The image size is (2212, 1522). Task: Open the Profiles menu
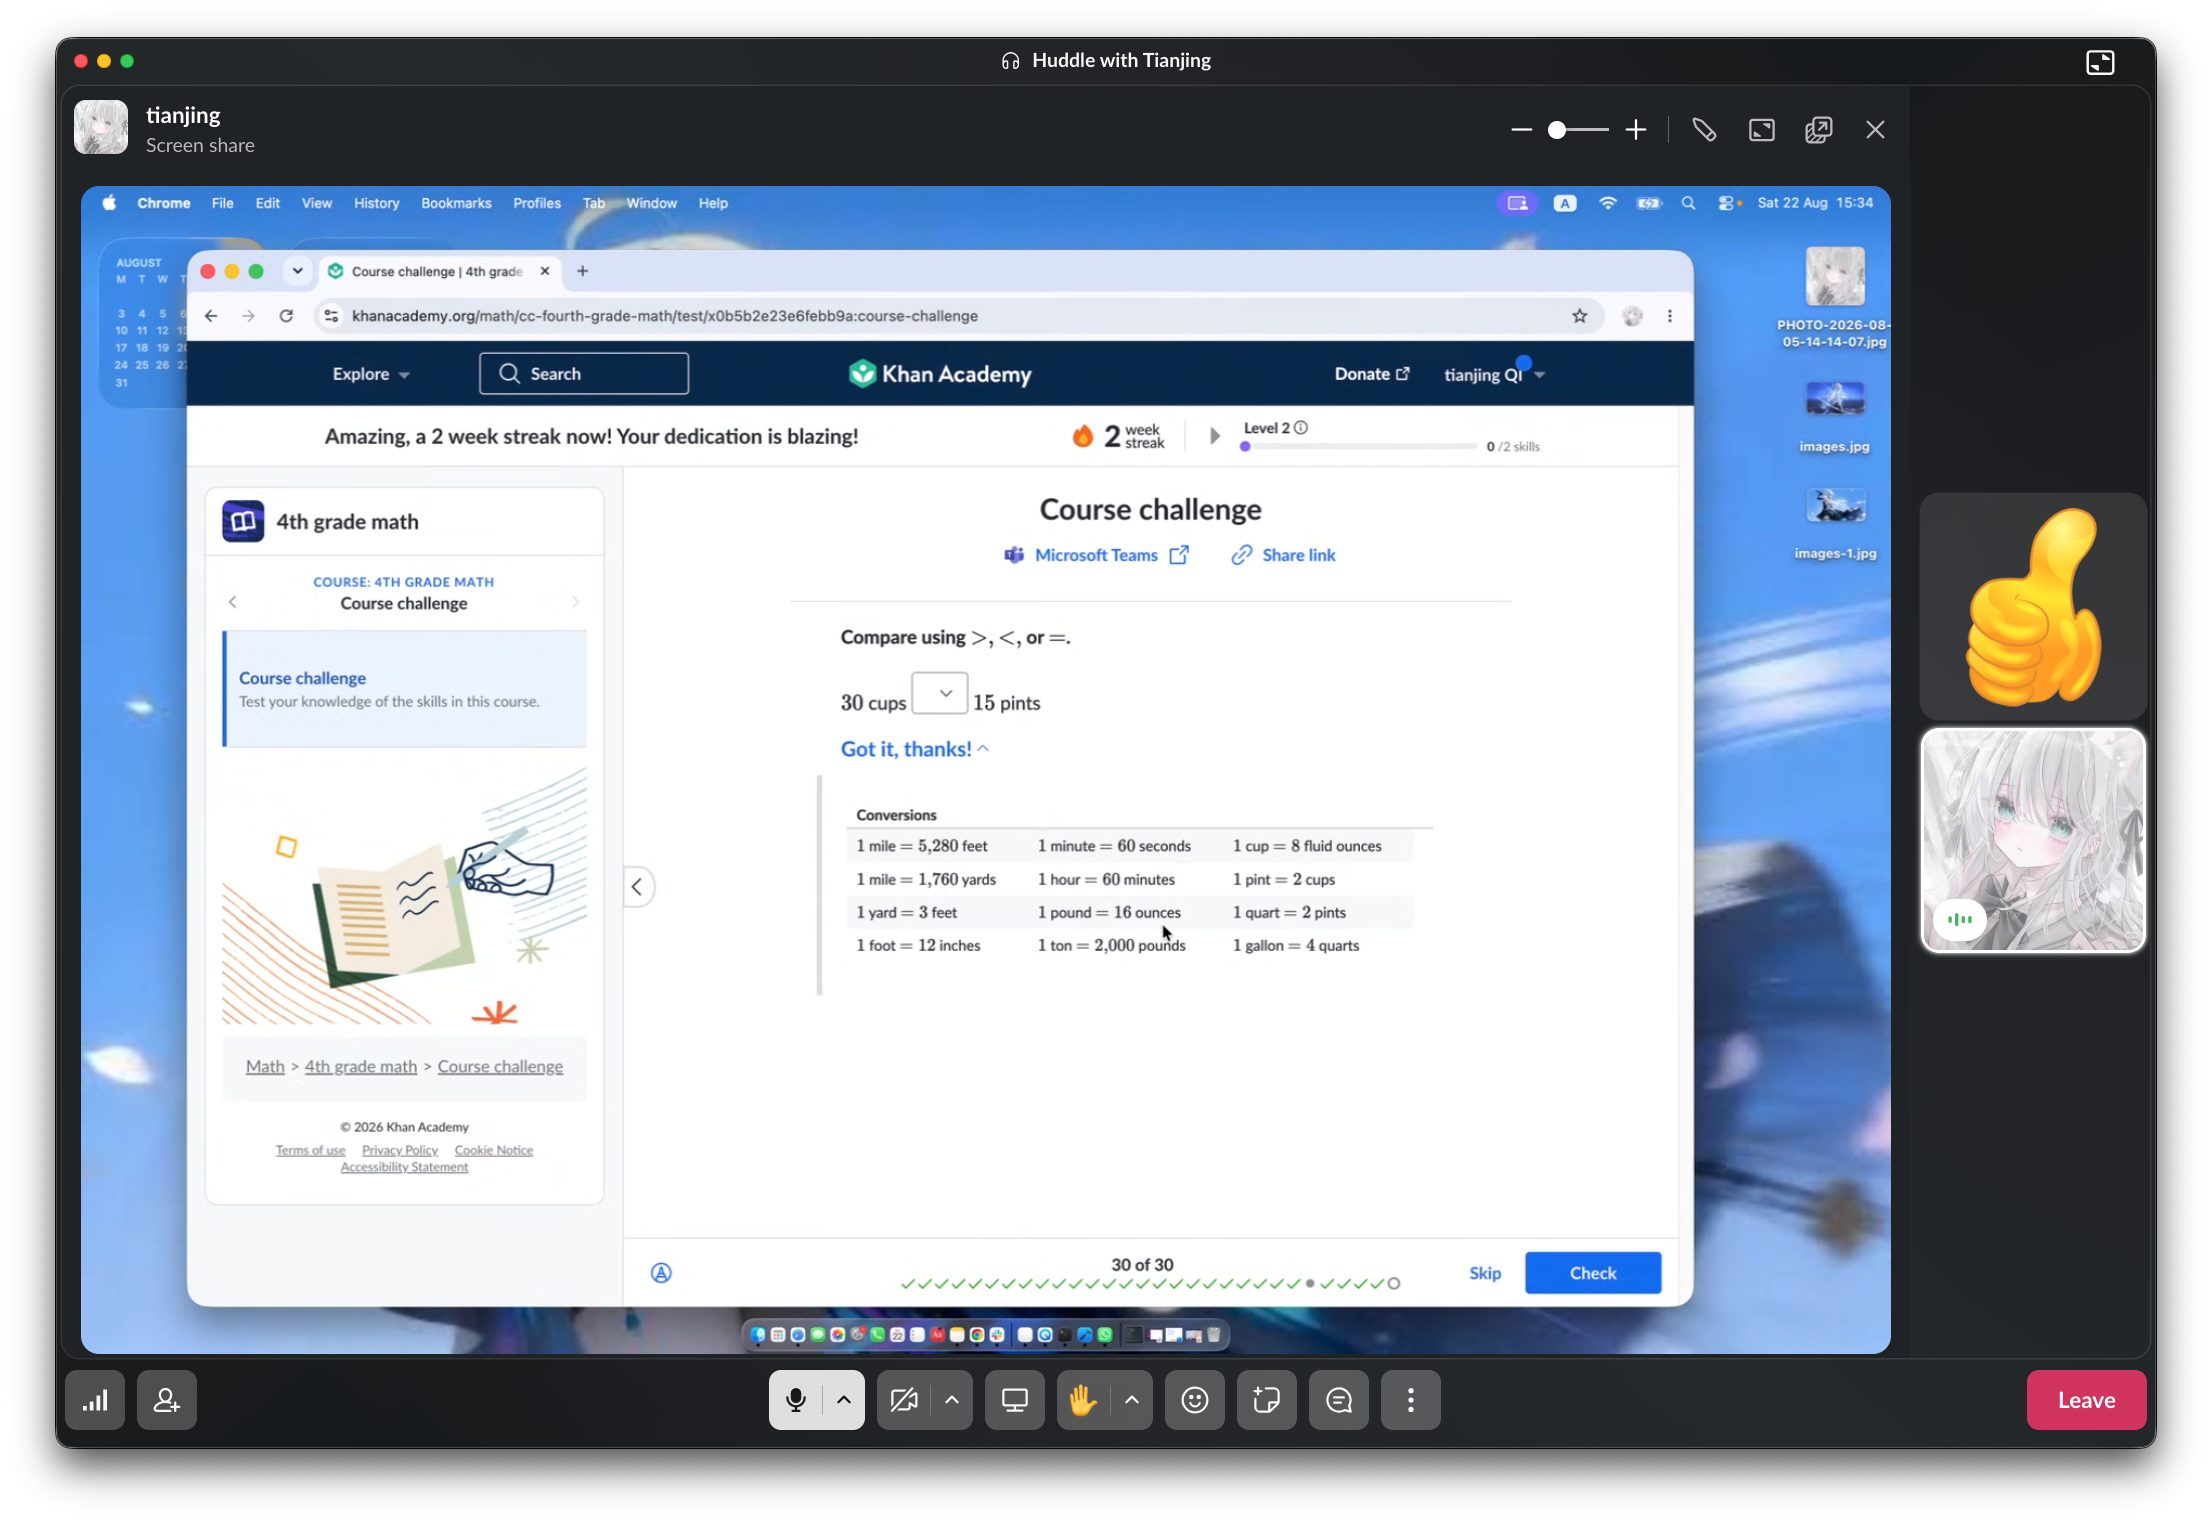[537, 203]
